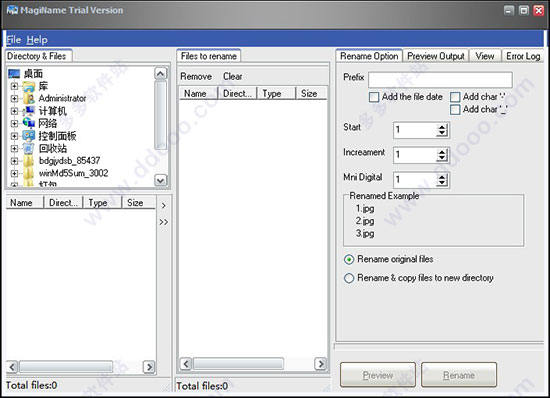The image size is (550, 398).
Task: Click the winMd5Sum_3002 folder icon
Action: 29,173
